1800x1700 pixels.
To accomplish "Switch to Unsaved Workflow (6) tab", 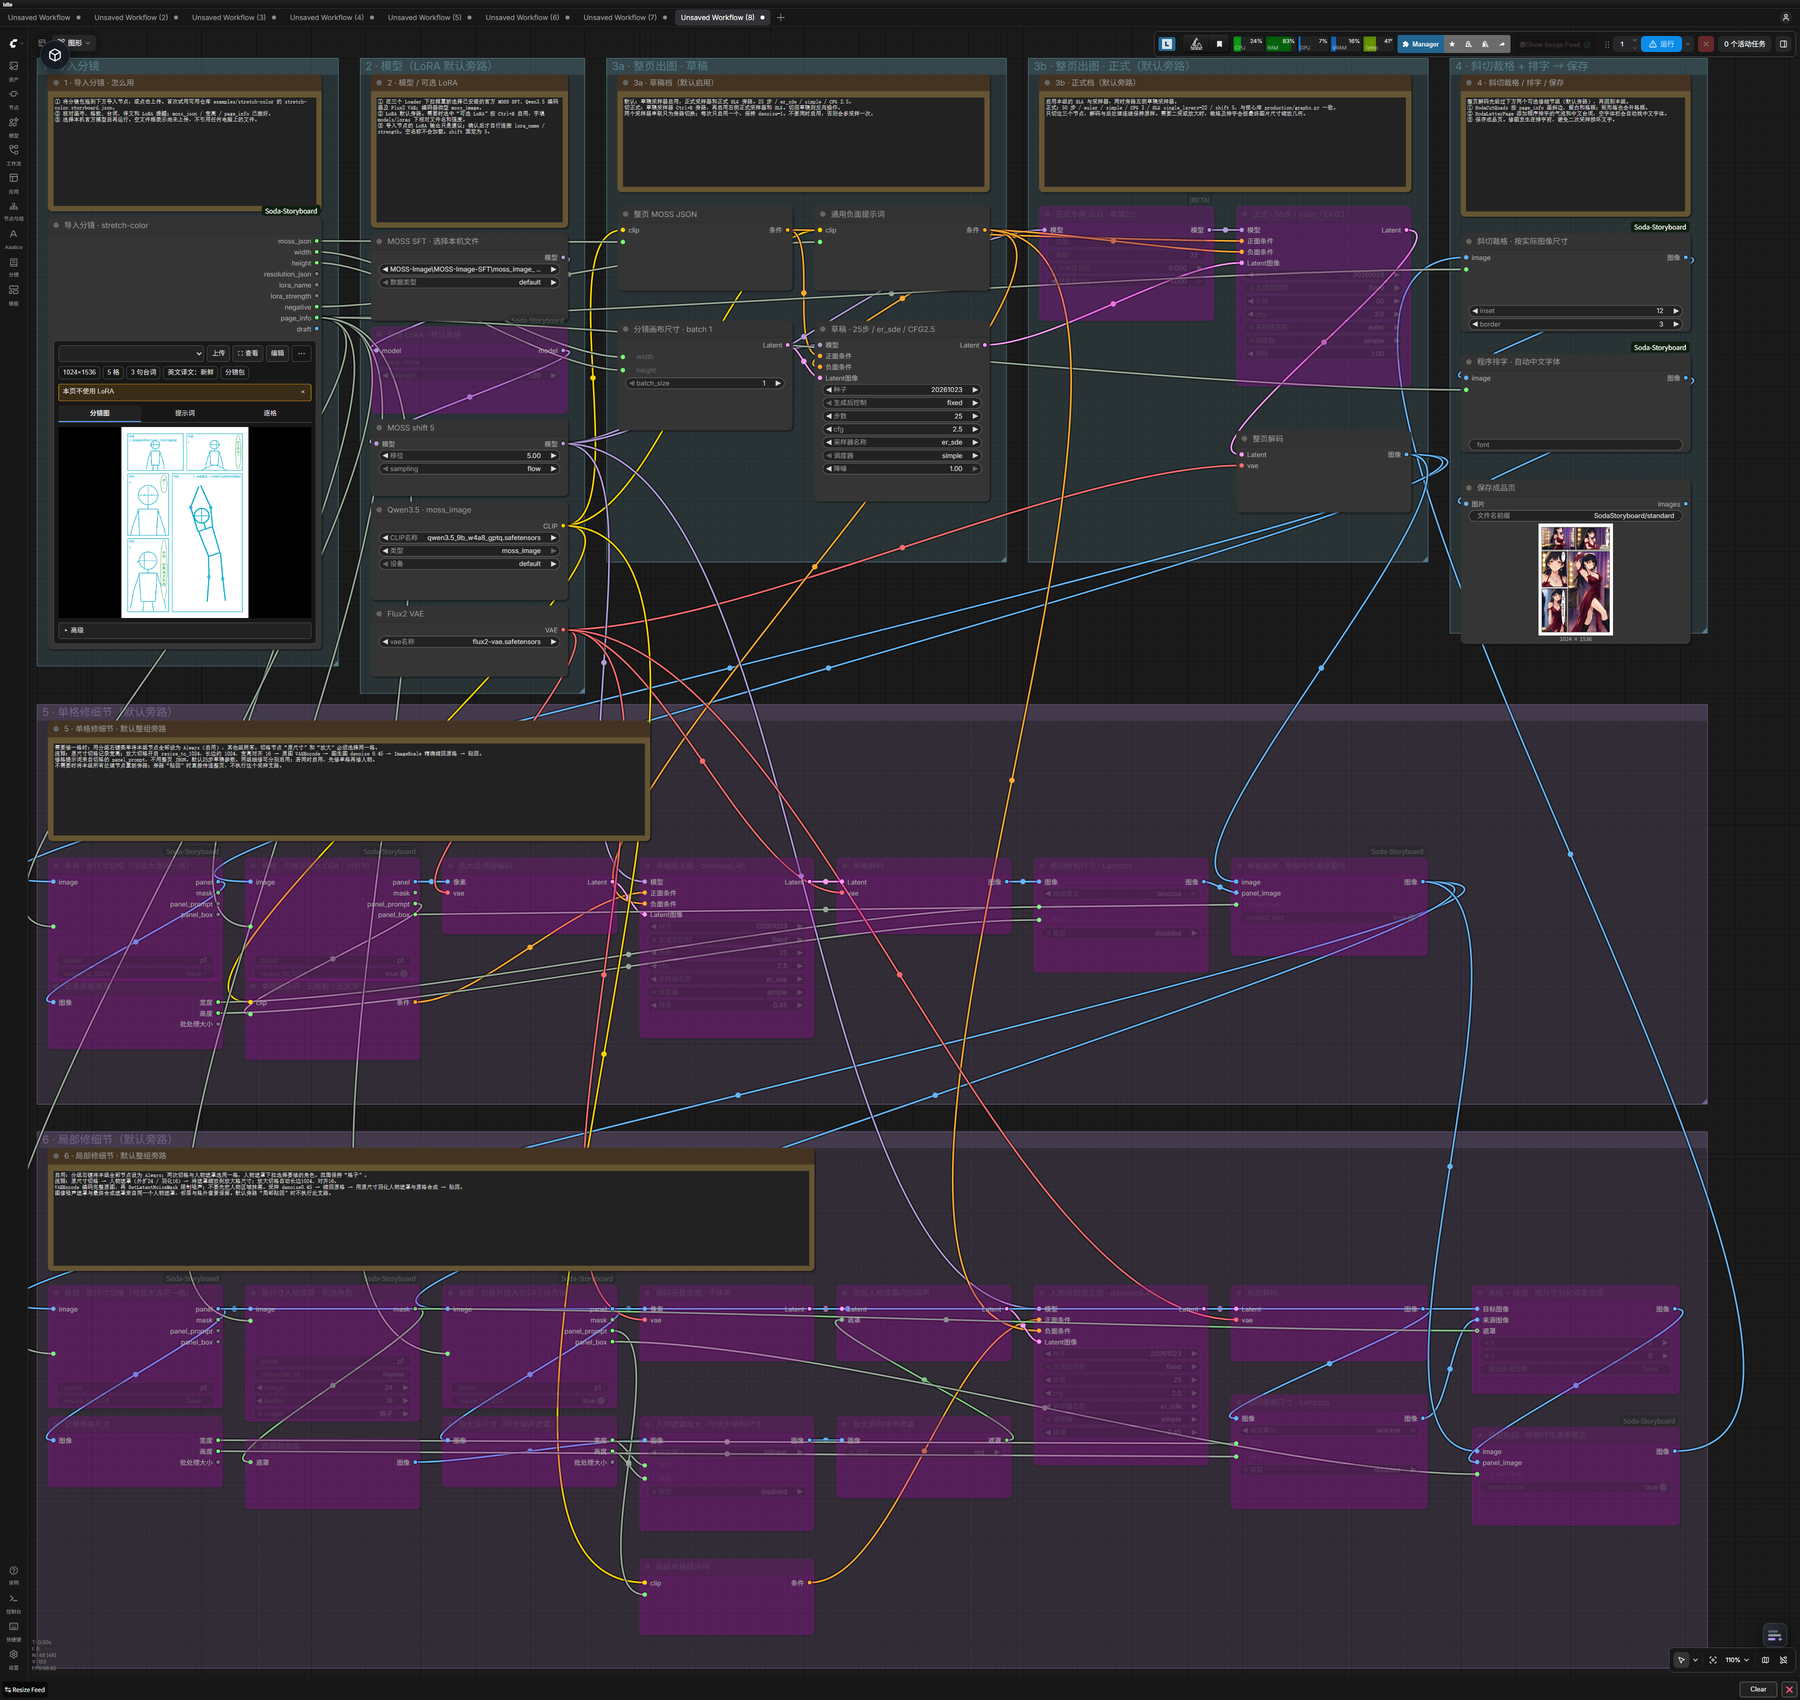I will click(x=522, y=17).
